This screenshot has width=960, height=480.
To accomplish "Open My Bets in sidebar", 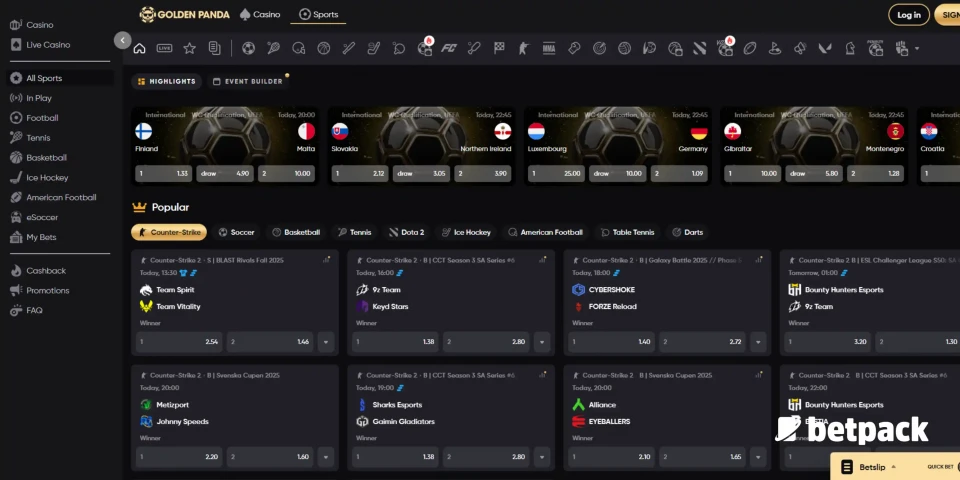I will click(x=41, y=237).
